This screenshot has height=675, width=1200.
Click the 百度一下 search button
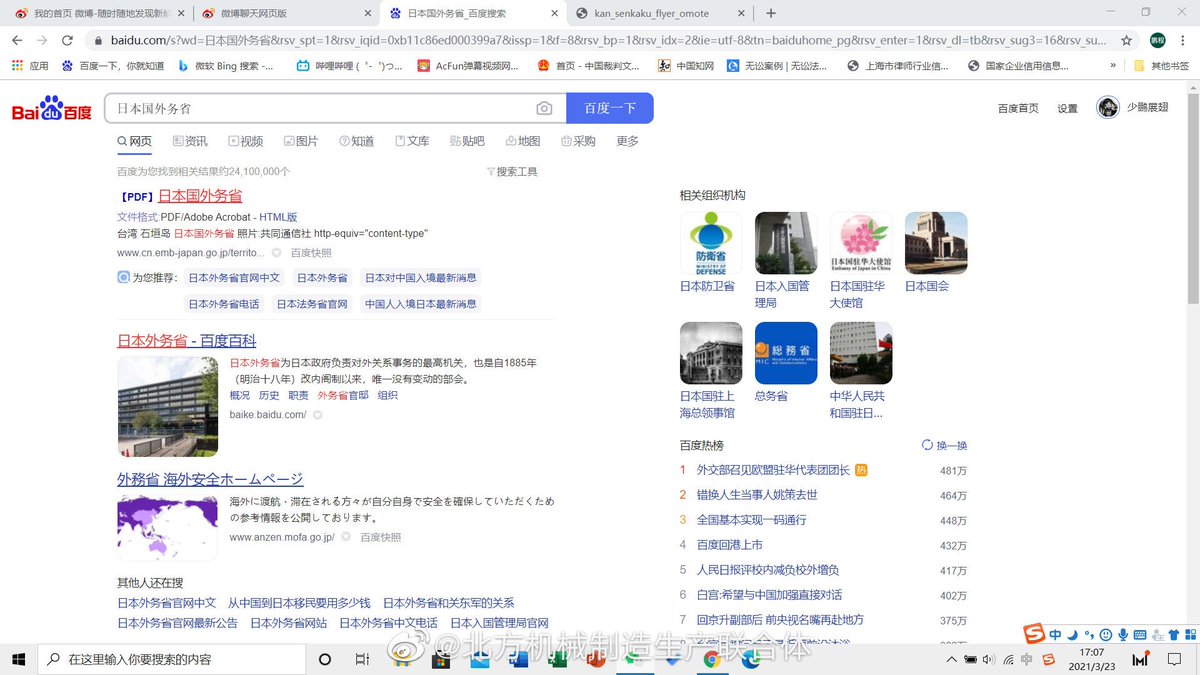[610, 108]
